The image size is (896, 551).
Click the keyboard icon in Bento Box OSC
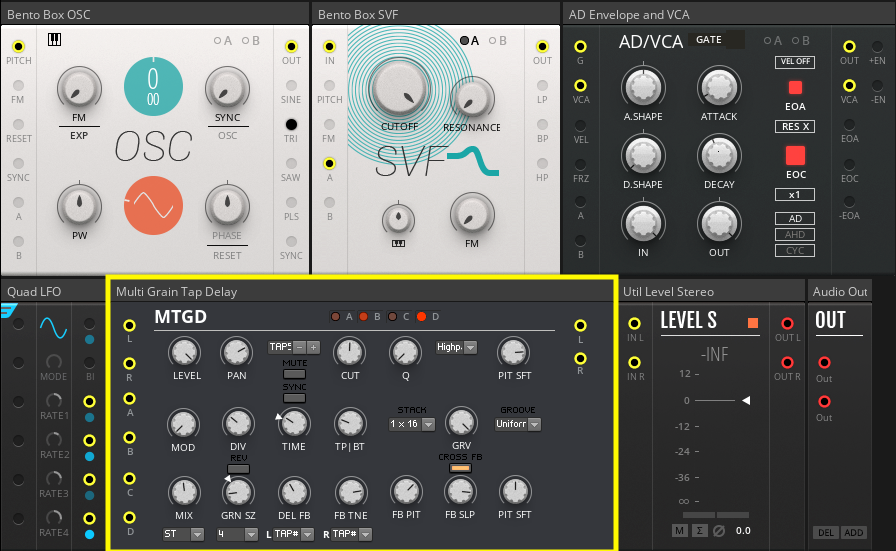pyautogui.click(x=54, y=39)
